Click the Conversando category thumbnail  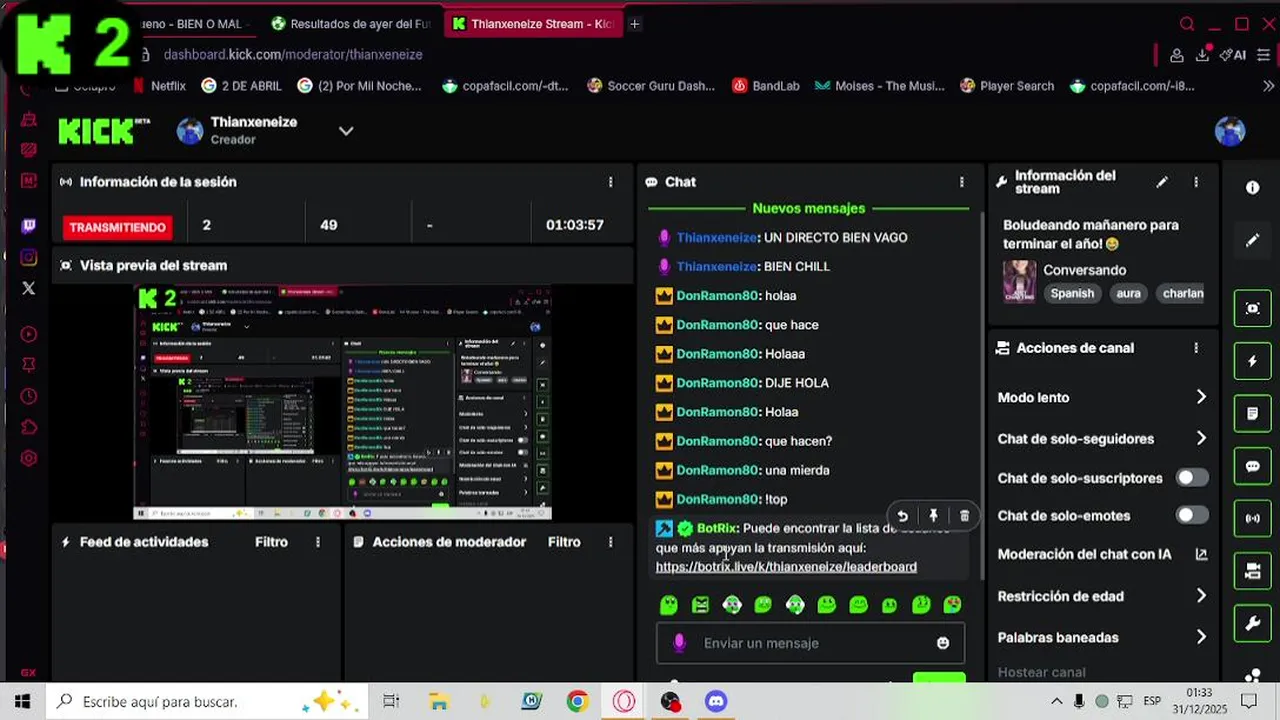click(1019, 281)
